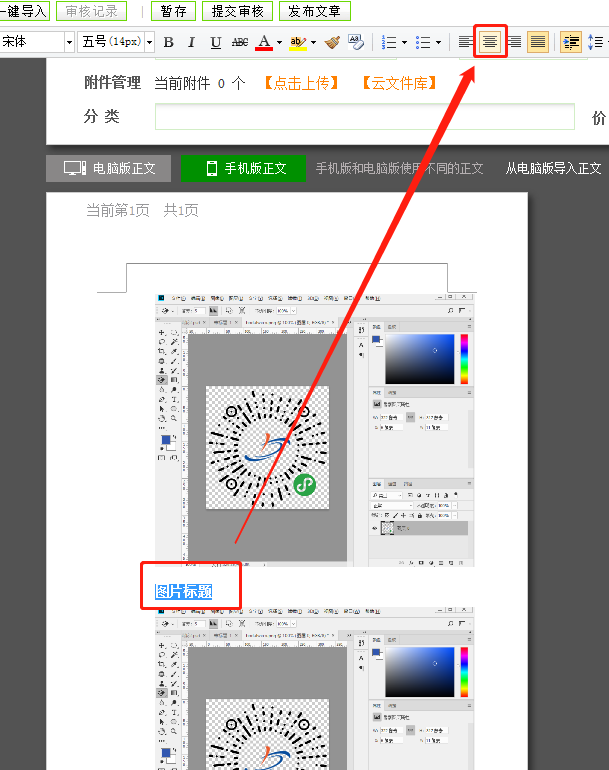609x770 pixels.
Task: Insert a bulleted list
Action: pos(423,42)
